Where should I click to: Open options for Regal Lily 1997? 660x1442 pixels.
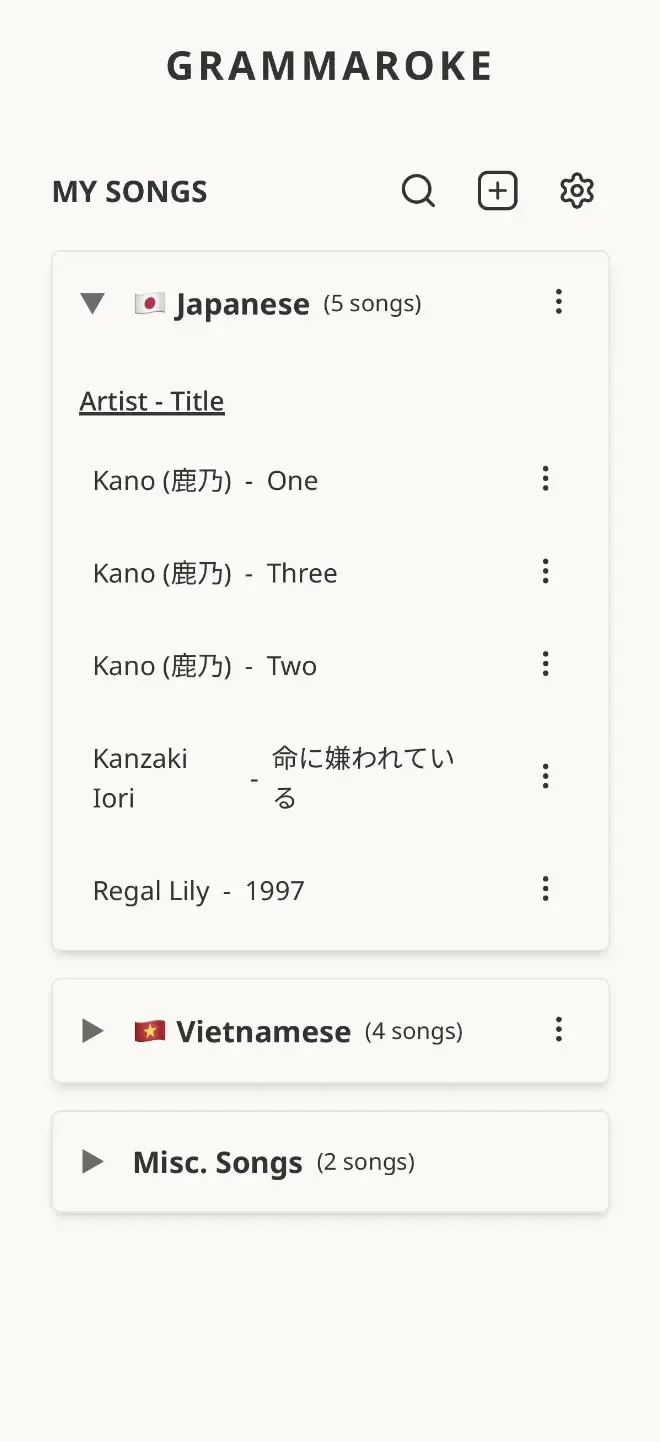point(545,889)
